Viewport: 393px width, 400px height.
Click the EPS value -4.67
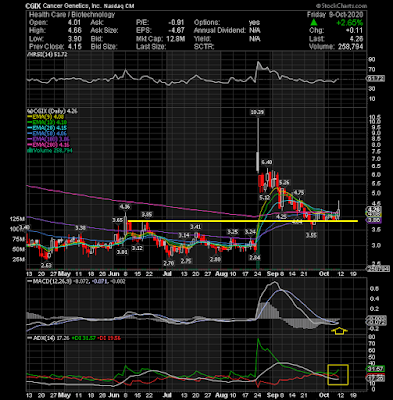pyautogui.click(x=177, y=30)
